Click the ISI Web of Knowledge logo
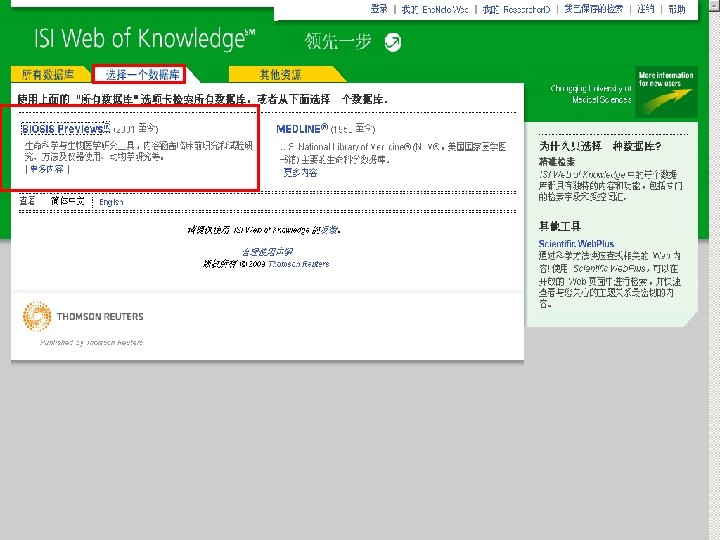The width and height of the screenshot is (720, 540). point(144,39)
